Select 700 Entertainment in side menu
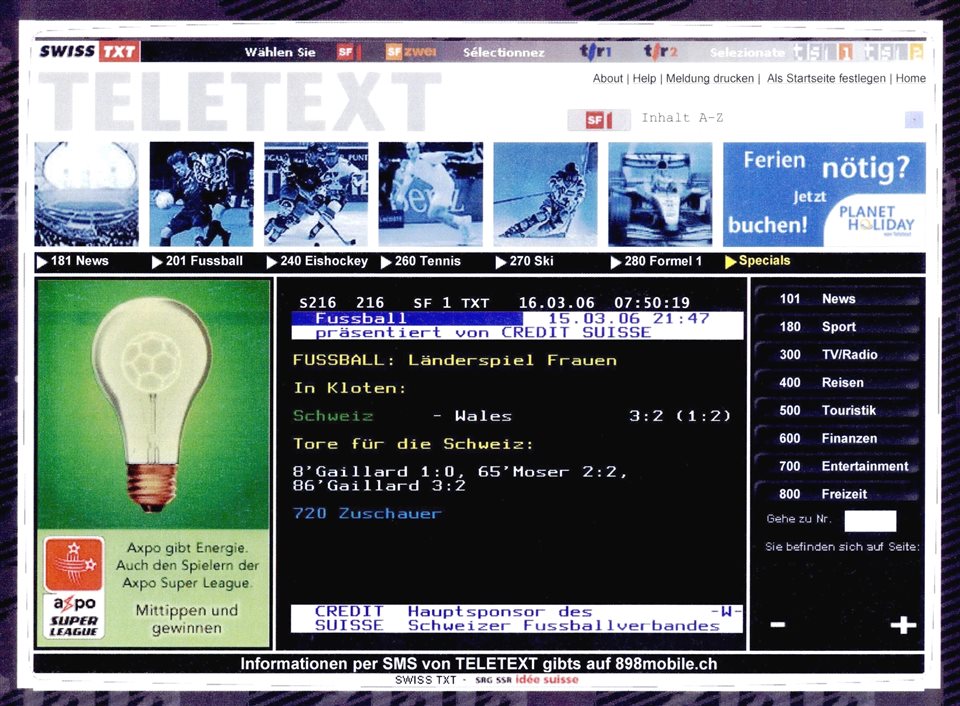Screen dimensions: 960x706 coord(838,466)
